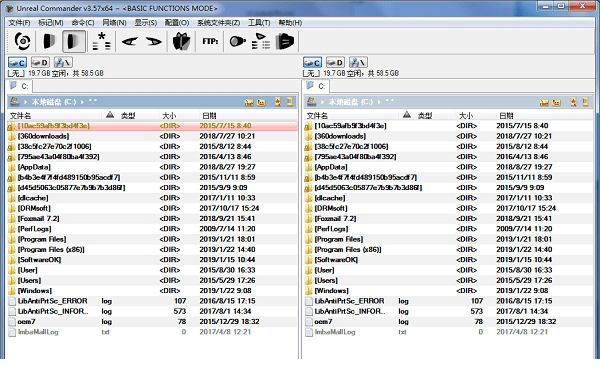The image size is (600, 373).
Task: Click the asterisk select-group toolbar icon
Action: pos(102,41)
